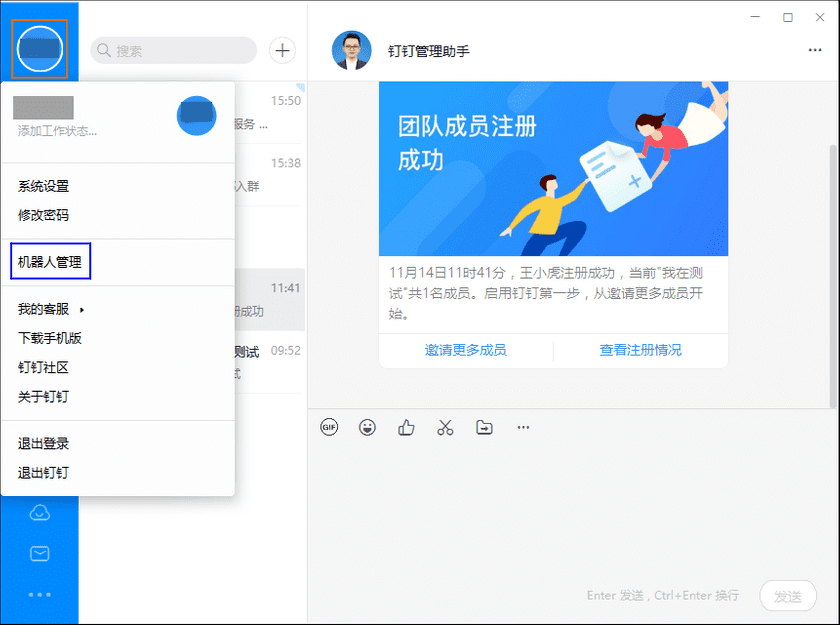Select 机器人管理 menu item
Viewport: 840px width, 625px height.
[x=50, y=260]
